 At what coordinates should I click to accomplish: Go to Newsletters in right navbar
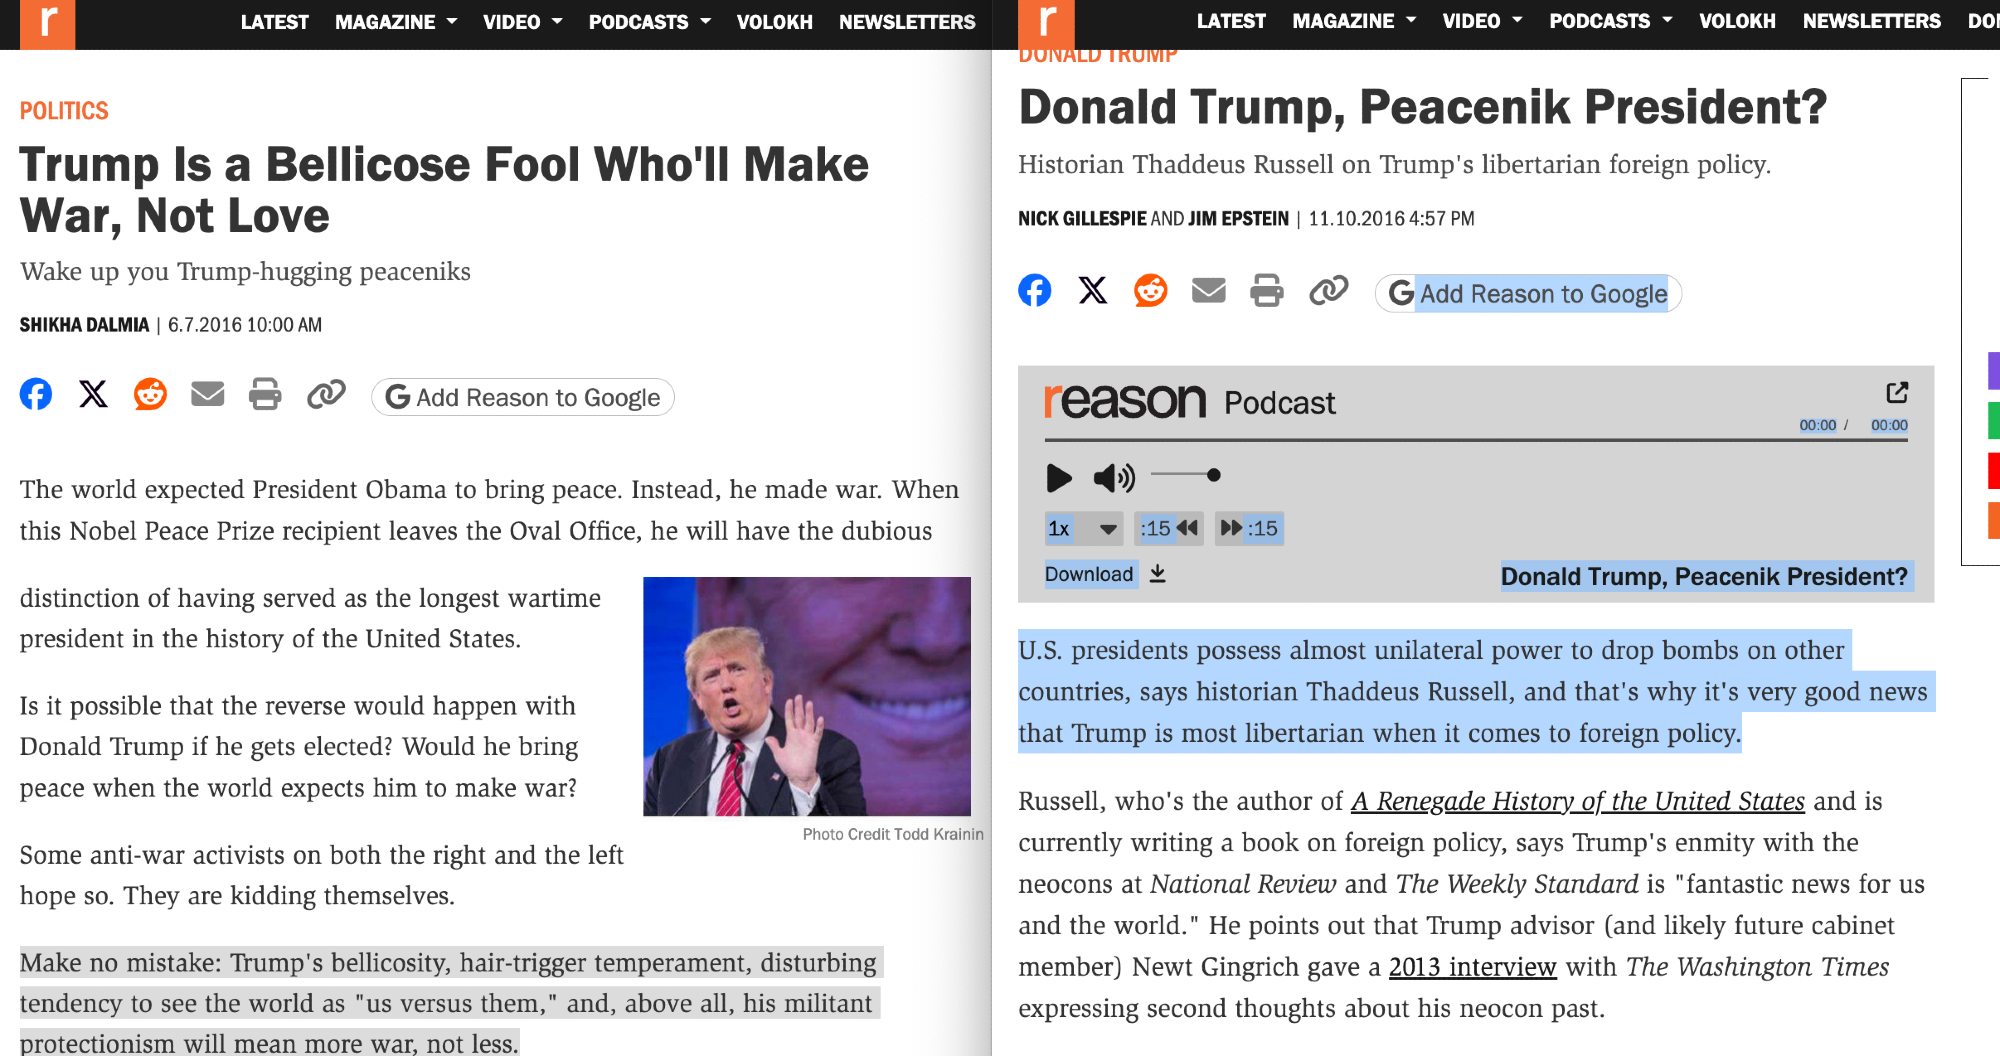(x=1871, y=21)
